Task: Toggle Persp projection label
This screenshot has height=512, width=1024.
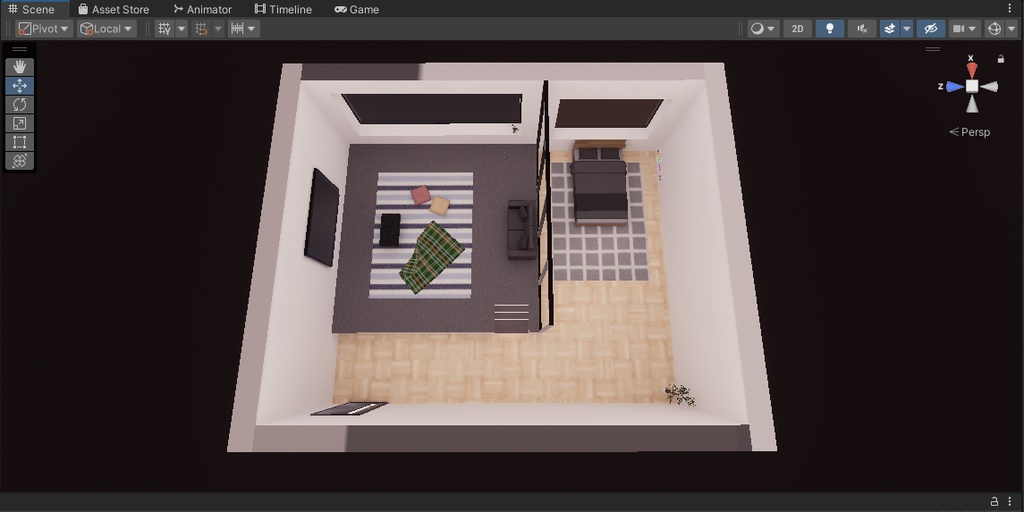Action: pos(970,132)
